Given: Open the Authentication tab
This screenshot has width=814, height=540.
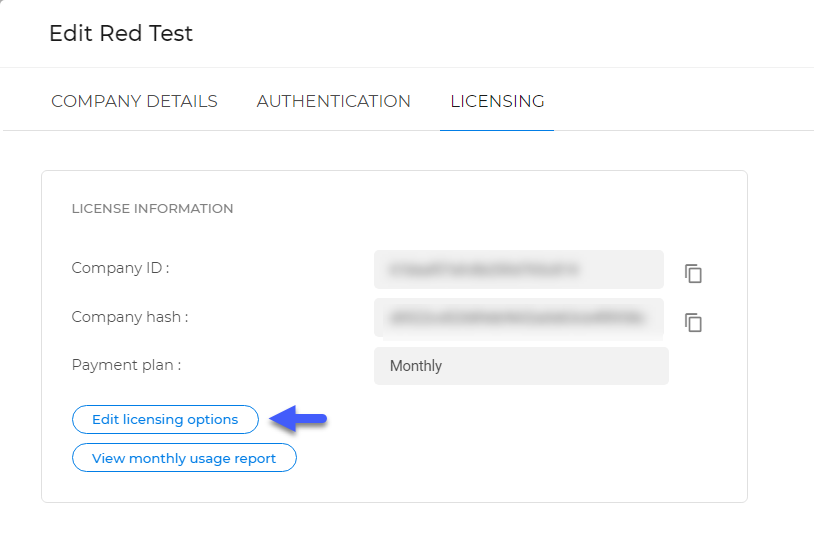Looking at the screenshot, I should click(333, 101).
